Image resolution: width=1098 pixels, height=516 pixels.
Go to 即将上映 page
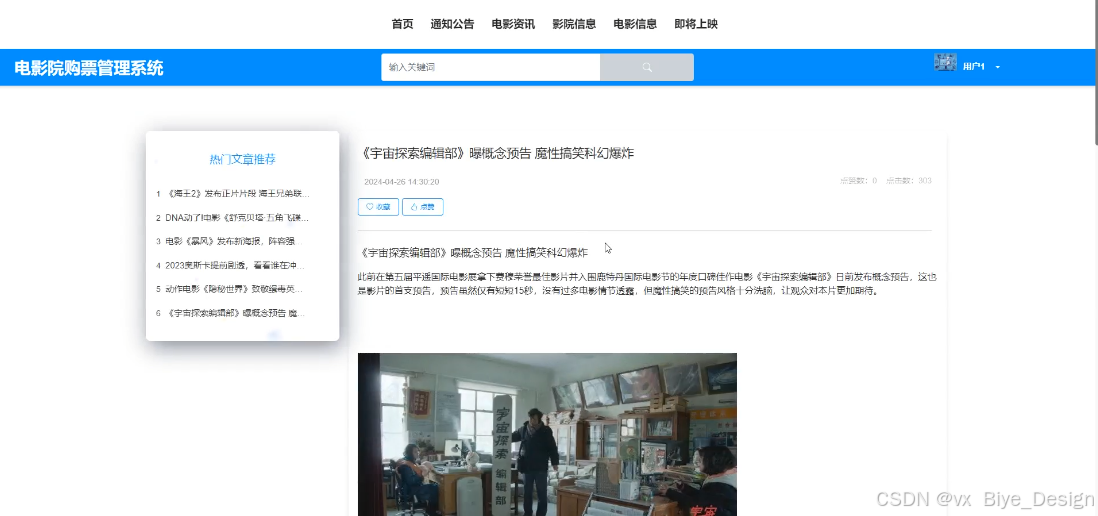click(696, 24)
